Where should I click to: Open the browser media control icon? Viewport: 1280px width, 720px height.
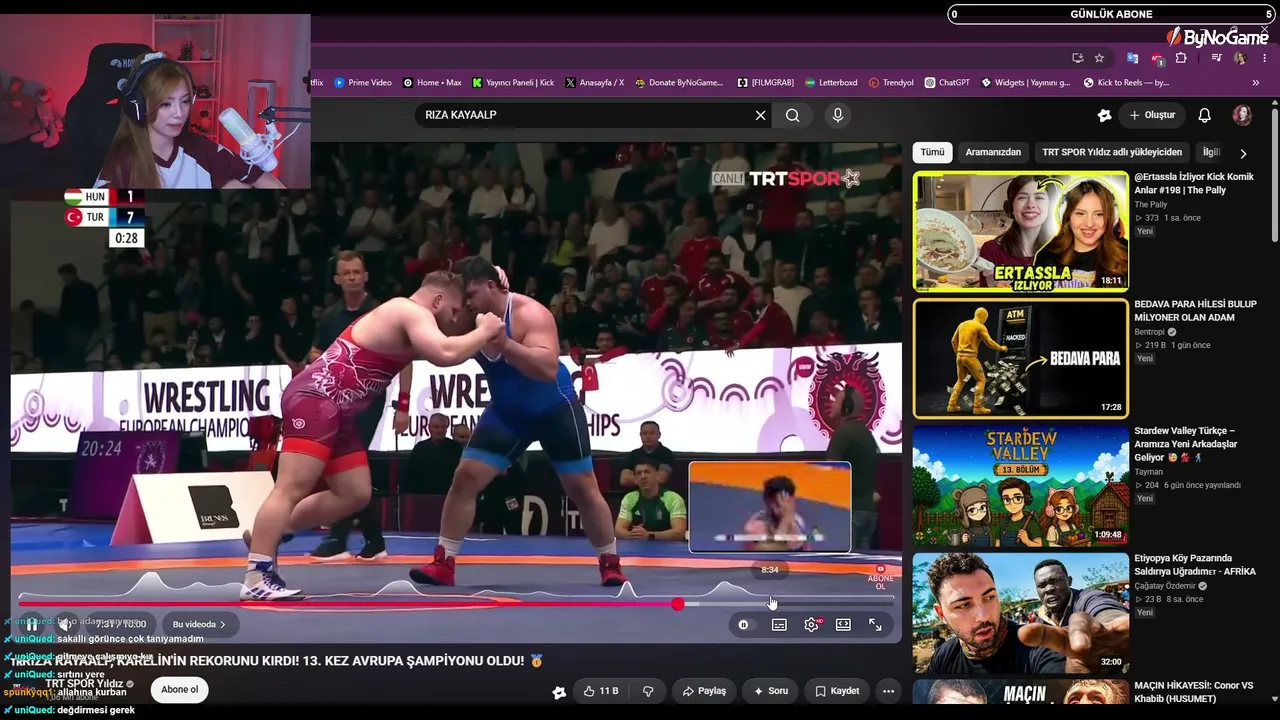click(1216, 58)
